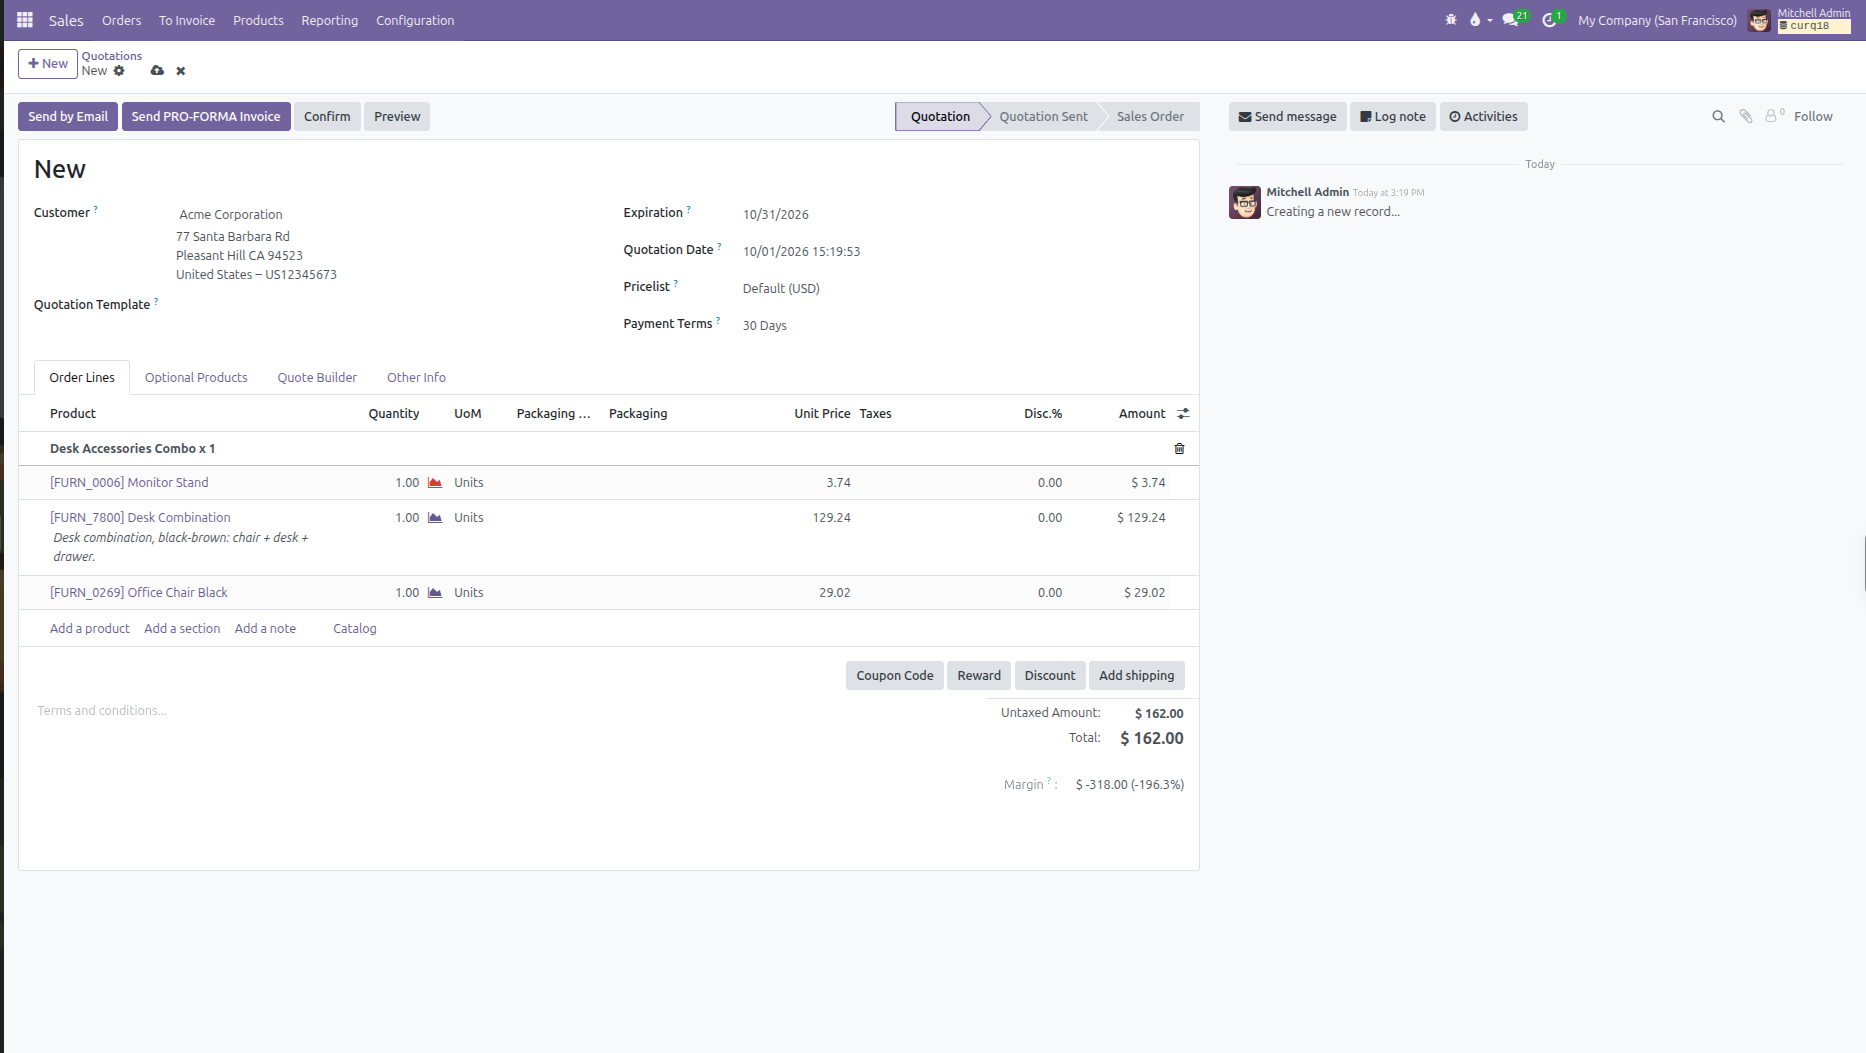Switch to the Optional Products tab
The width and height of the screenshot is (1866, 1053).
[196, 378]
